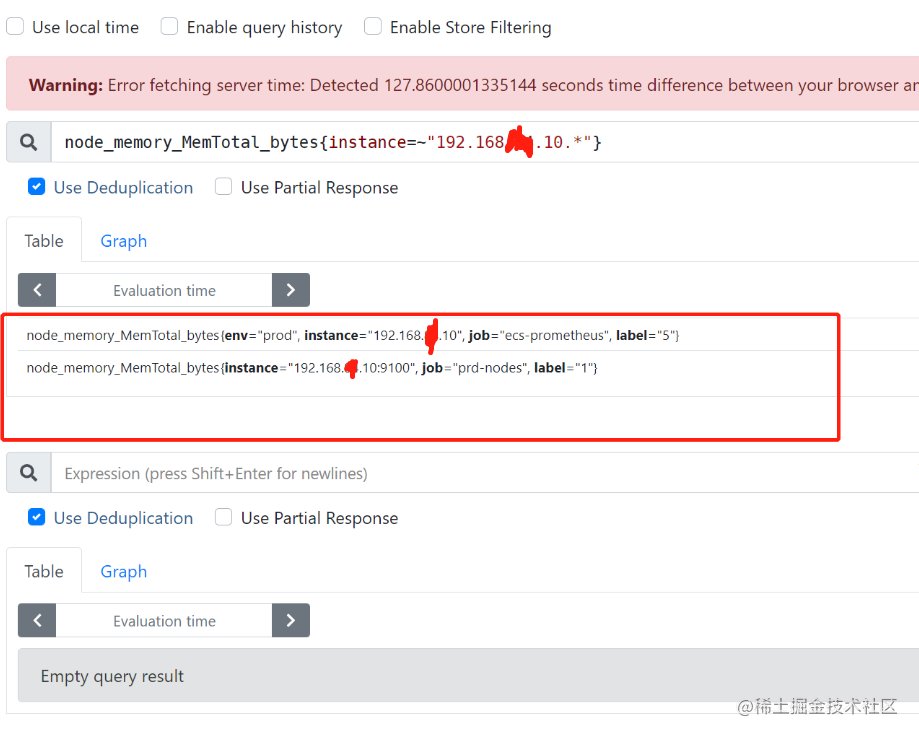The image size is (919, 738).
Task: Focus the empty Expression input field
Action: [485, 472]
